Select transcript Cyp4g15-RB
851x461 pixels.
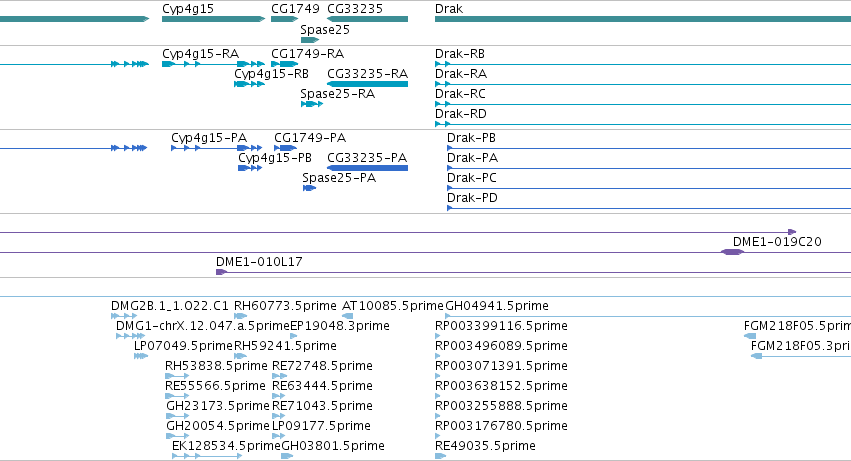[250, 84]
